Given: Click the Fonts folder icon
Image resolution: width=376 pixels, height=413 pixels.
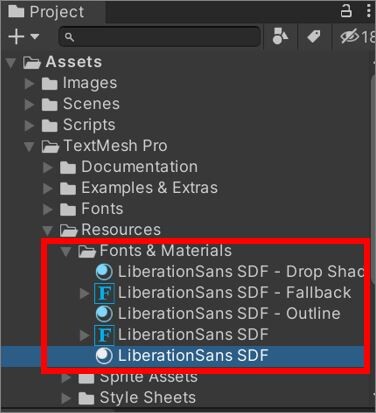Looking at the screenshot, I should coord(68,210).
